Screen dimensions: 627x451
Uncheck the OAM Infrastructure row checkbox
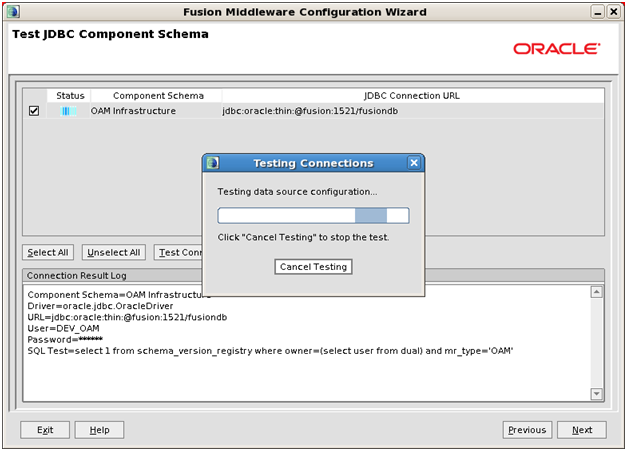click(x=34, y=111)
